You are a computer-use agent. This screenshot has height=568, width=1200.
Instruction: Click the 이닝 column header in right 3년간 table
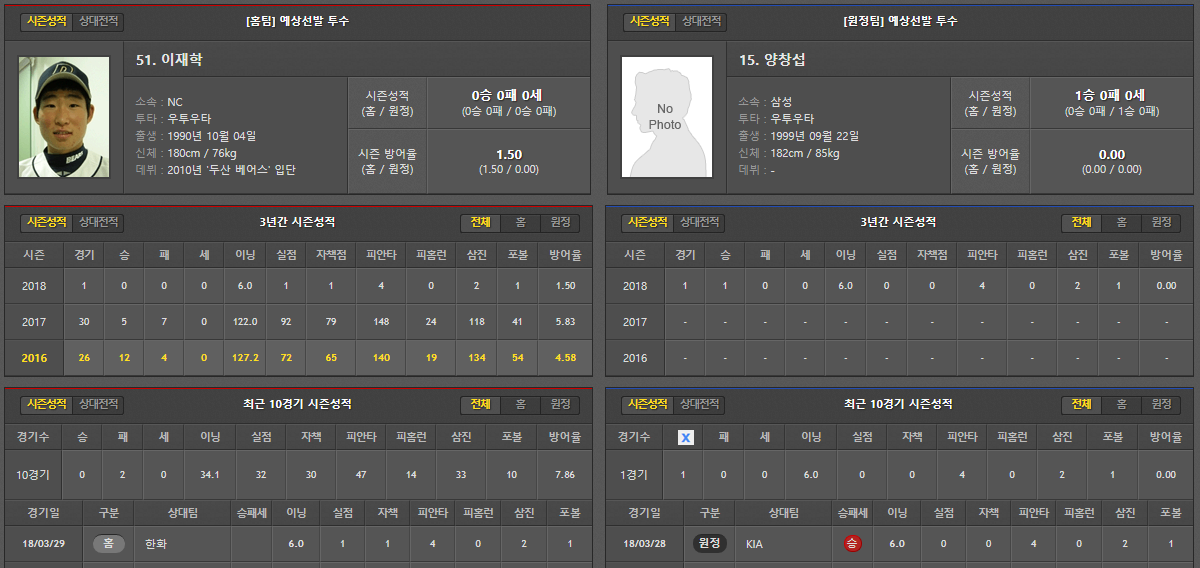[846, 255]
